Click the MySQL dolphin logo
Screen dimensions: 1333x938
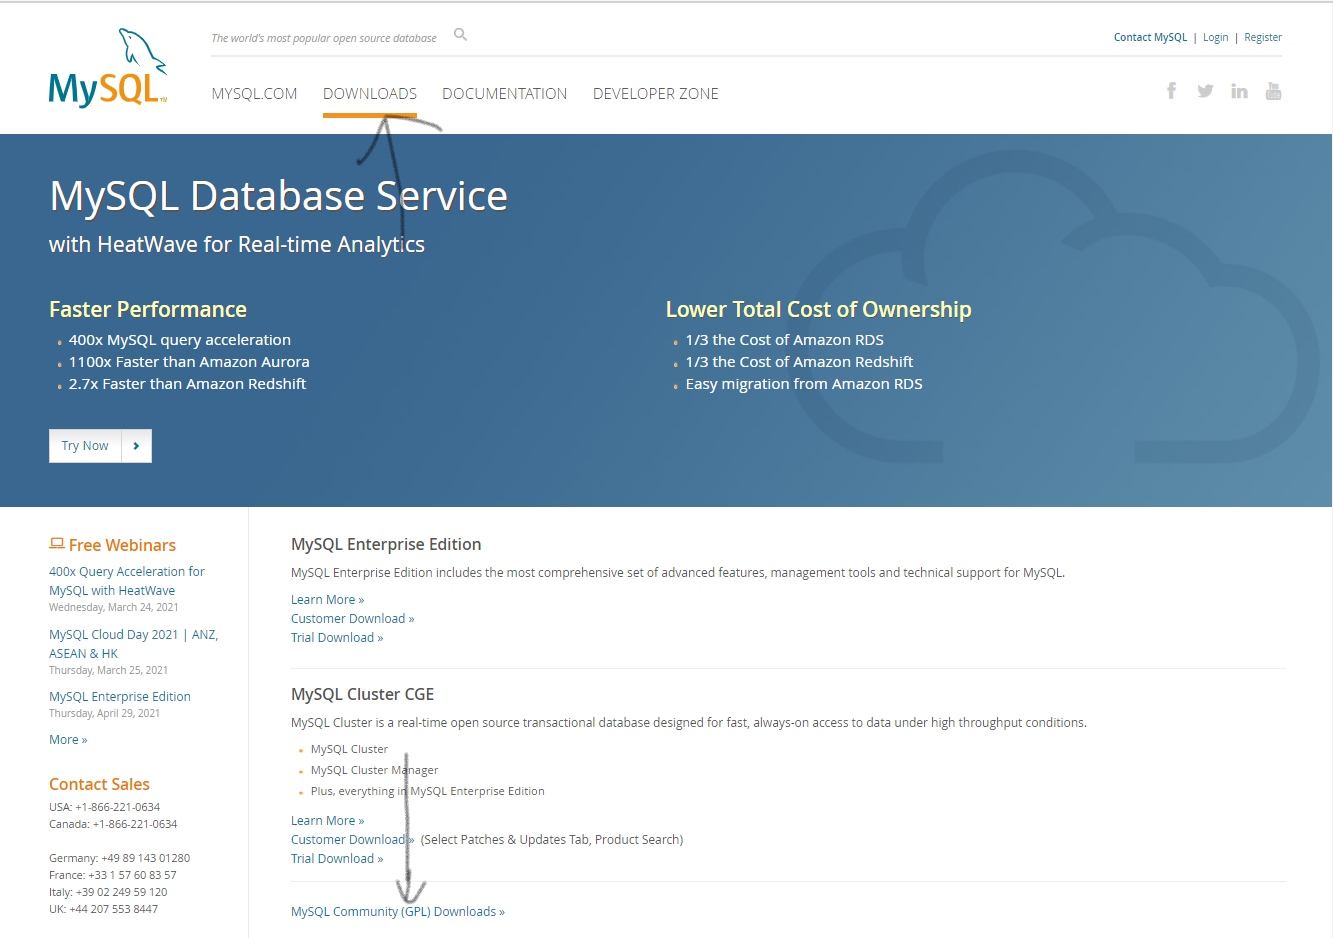pyautogui.click(x=108, y=68)
